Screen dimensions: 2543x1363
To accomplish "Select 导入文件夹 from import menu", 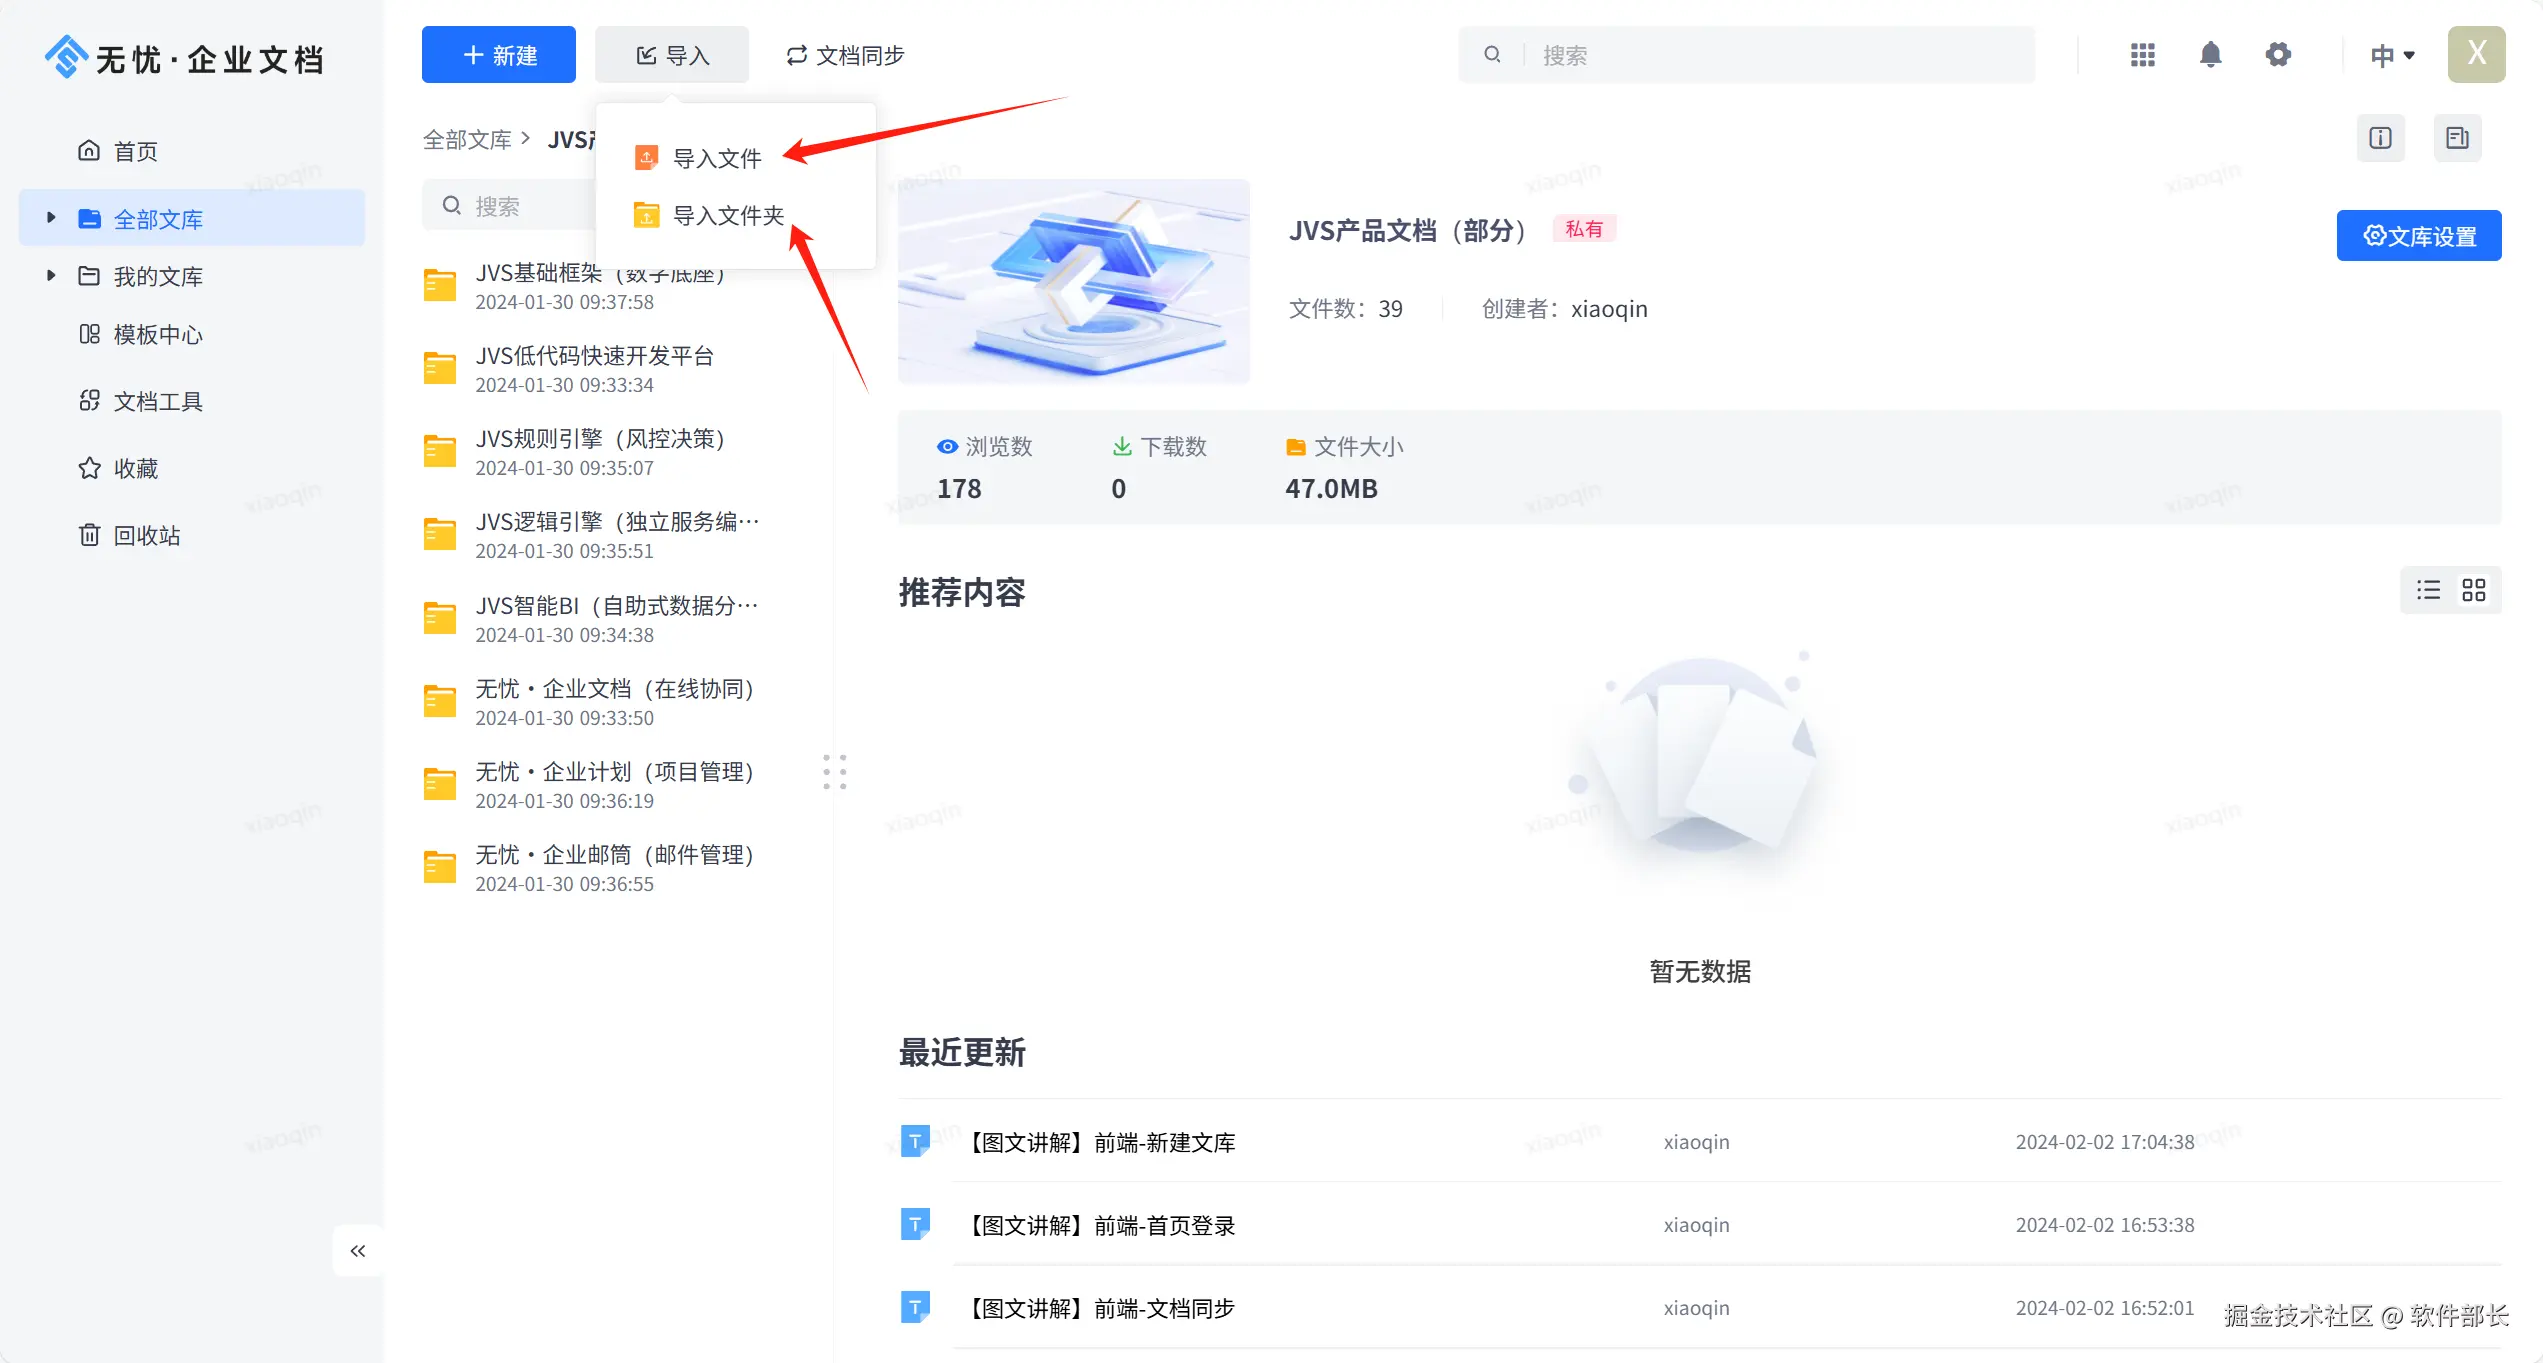I will [x=727, y=215].
